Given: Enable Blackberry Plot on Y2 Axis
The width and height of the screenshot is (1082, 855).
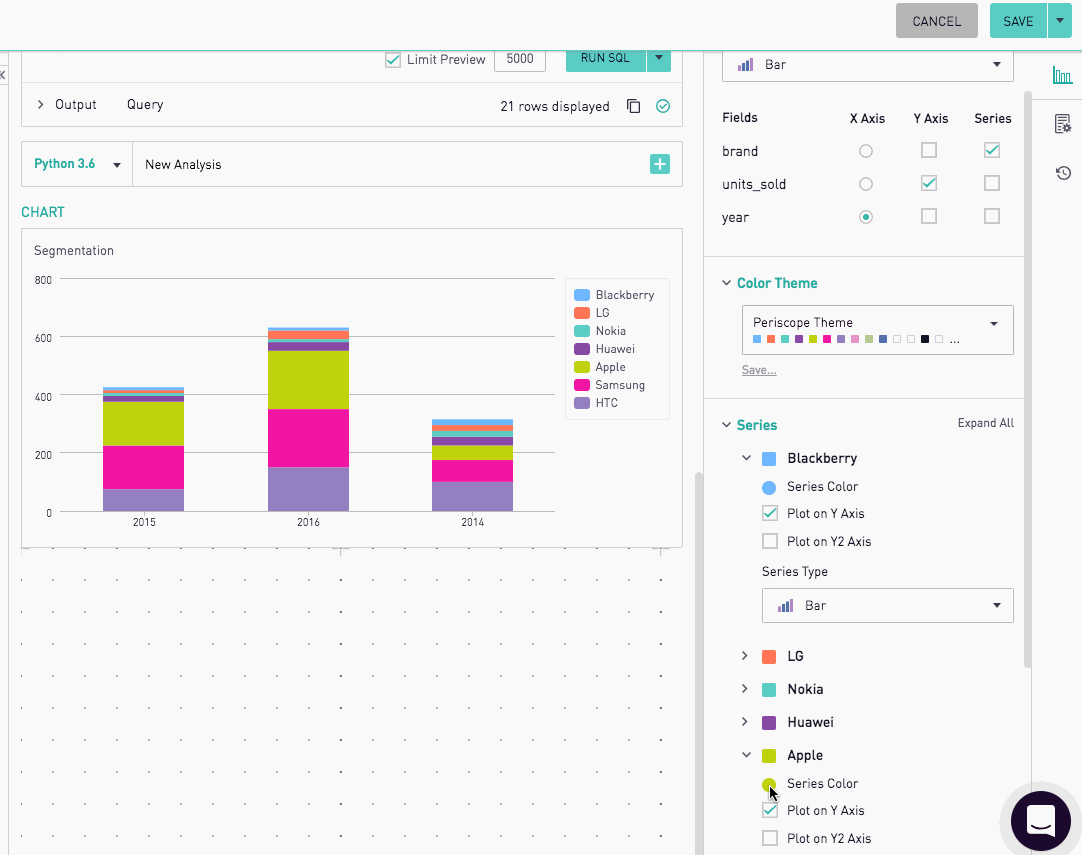Looking at the screenshot, I should click(770, 541).
